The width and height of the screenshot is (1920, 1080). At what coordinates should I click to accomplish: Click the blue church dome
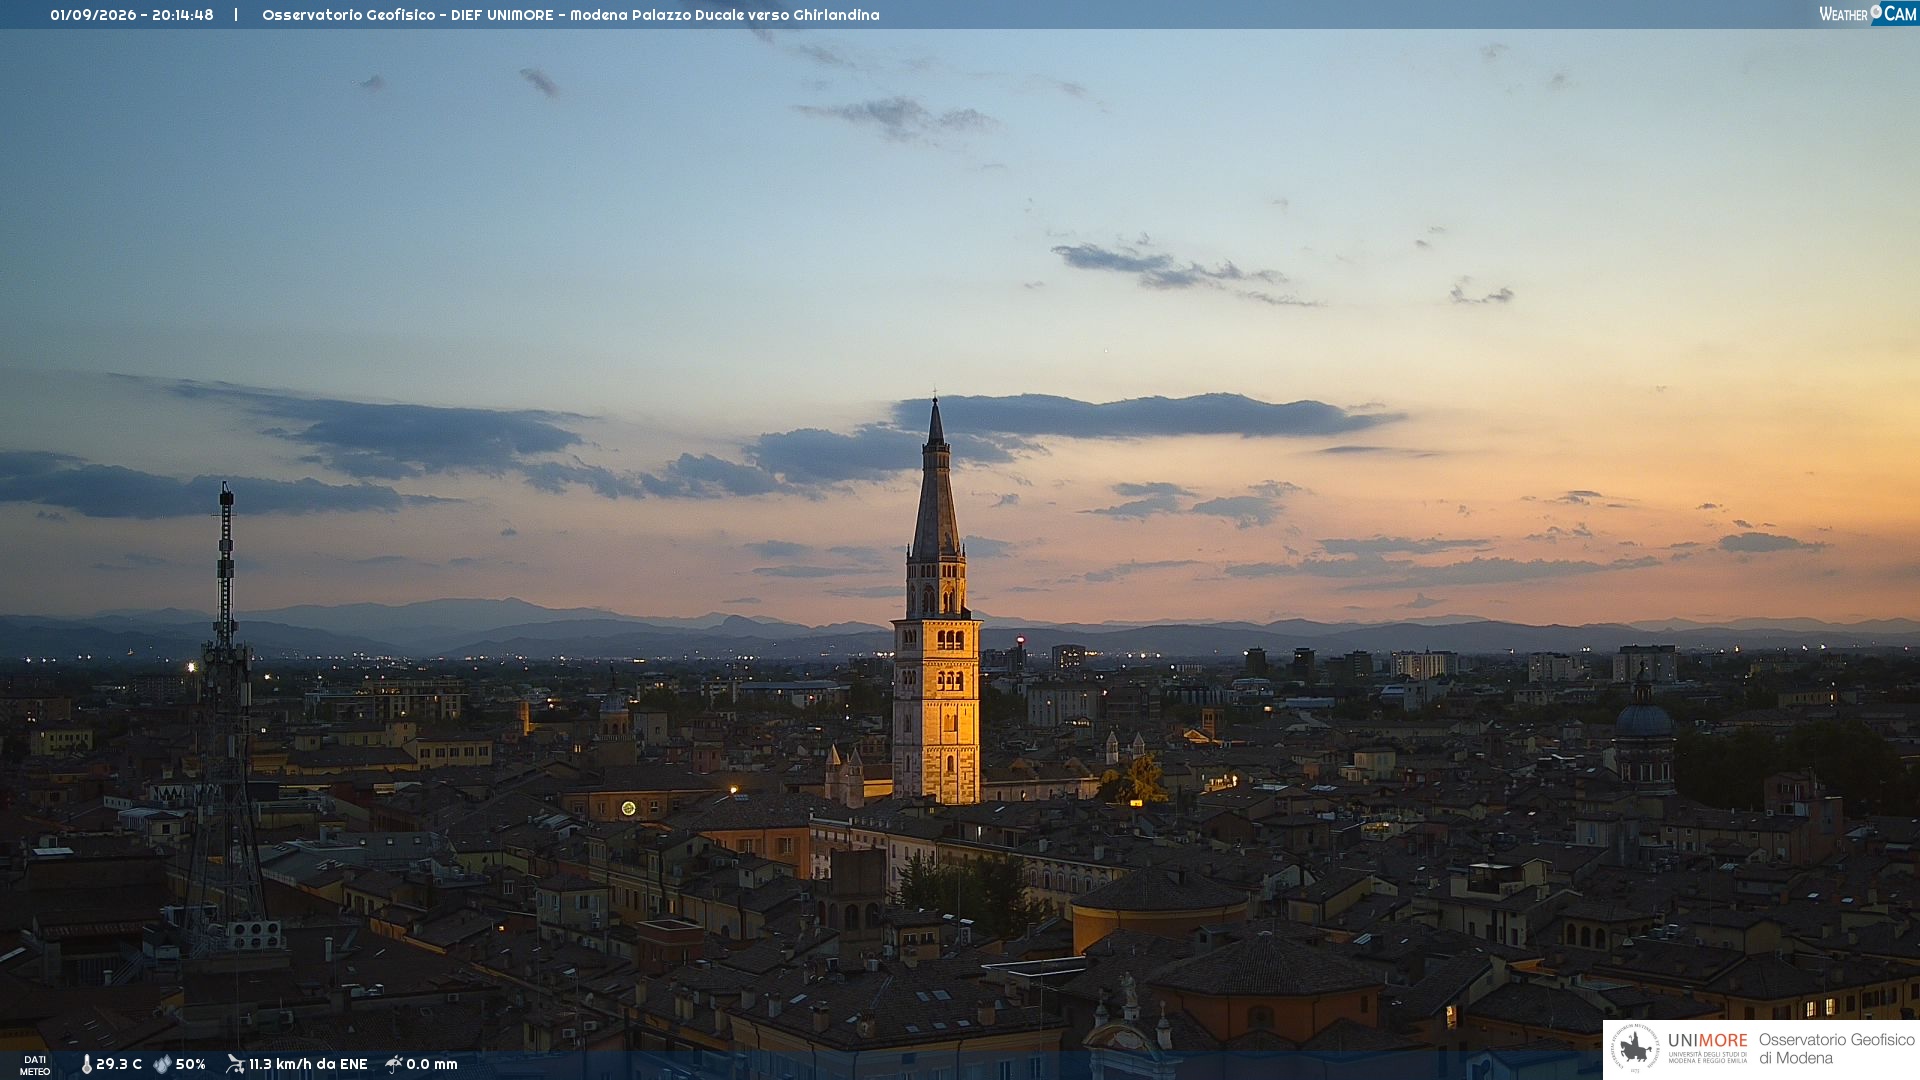(x=1644, y=718)
